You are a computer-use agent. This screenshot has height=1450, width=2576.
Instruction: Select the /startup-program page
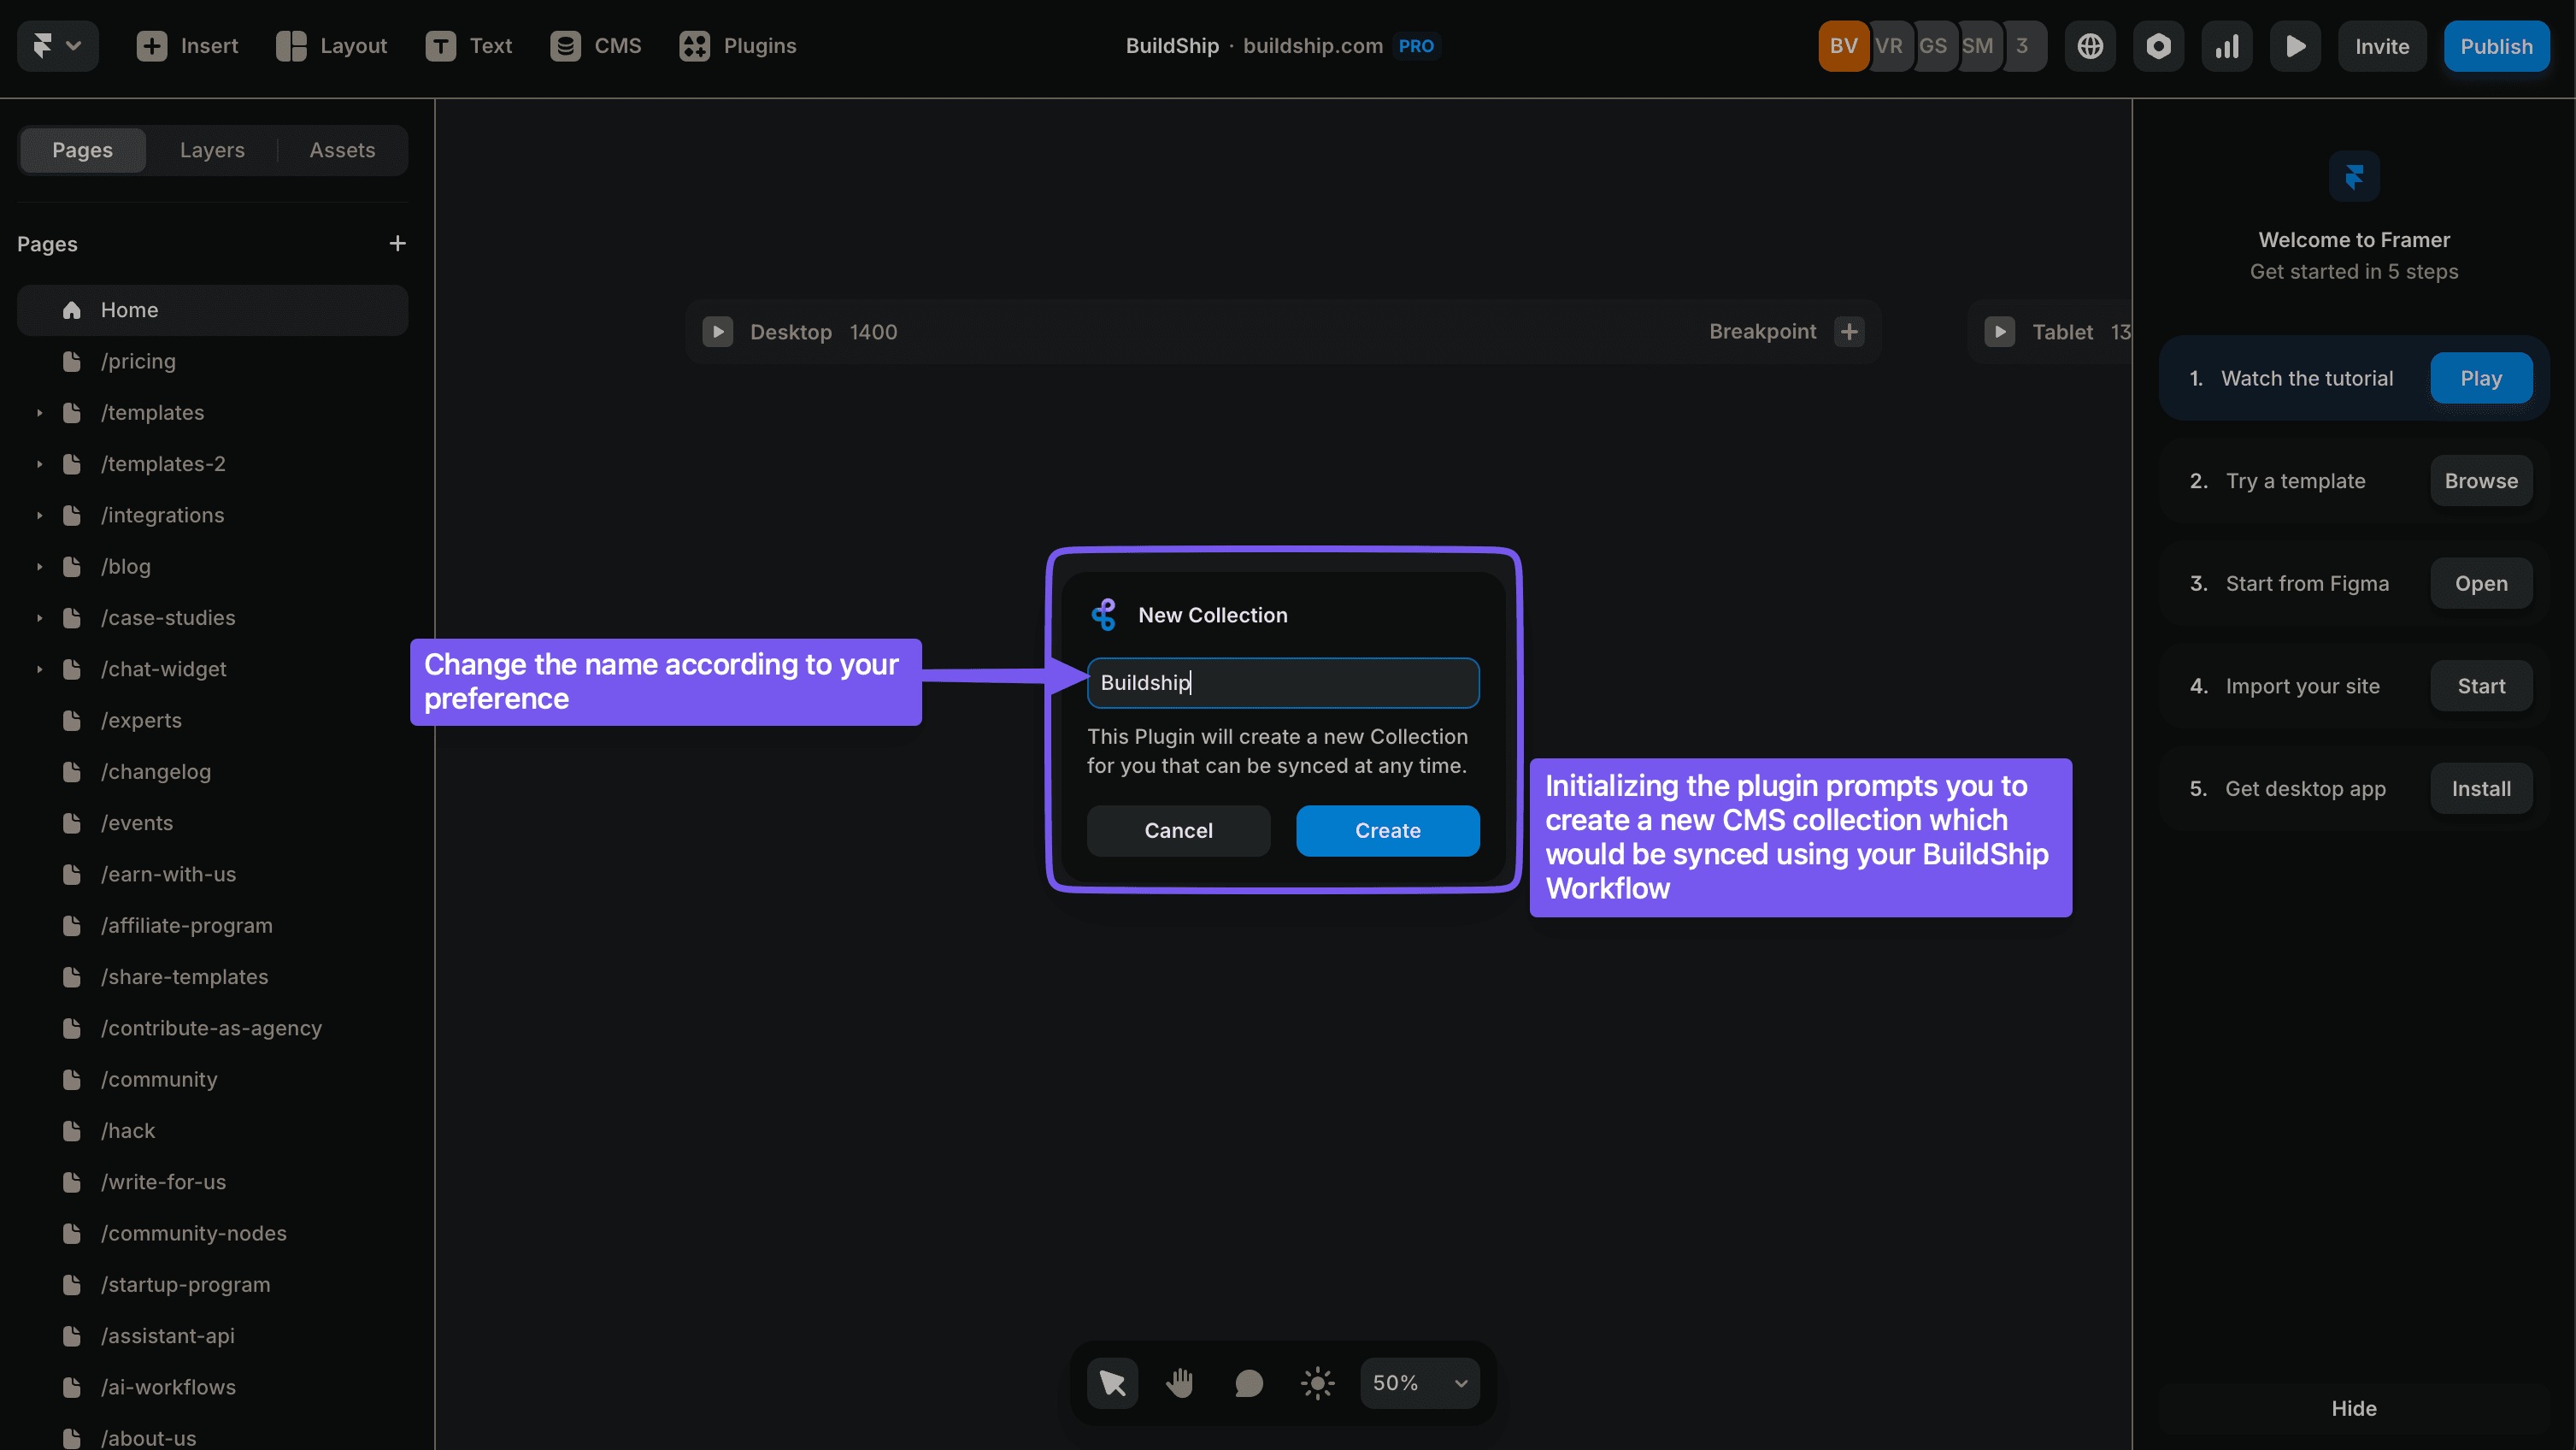click(212, 1284)
